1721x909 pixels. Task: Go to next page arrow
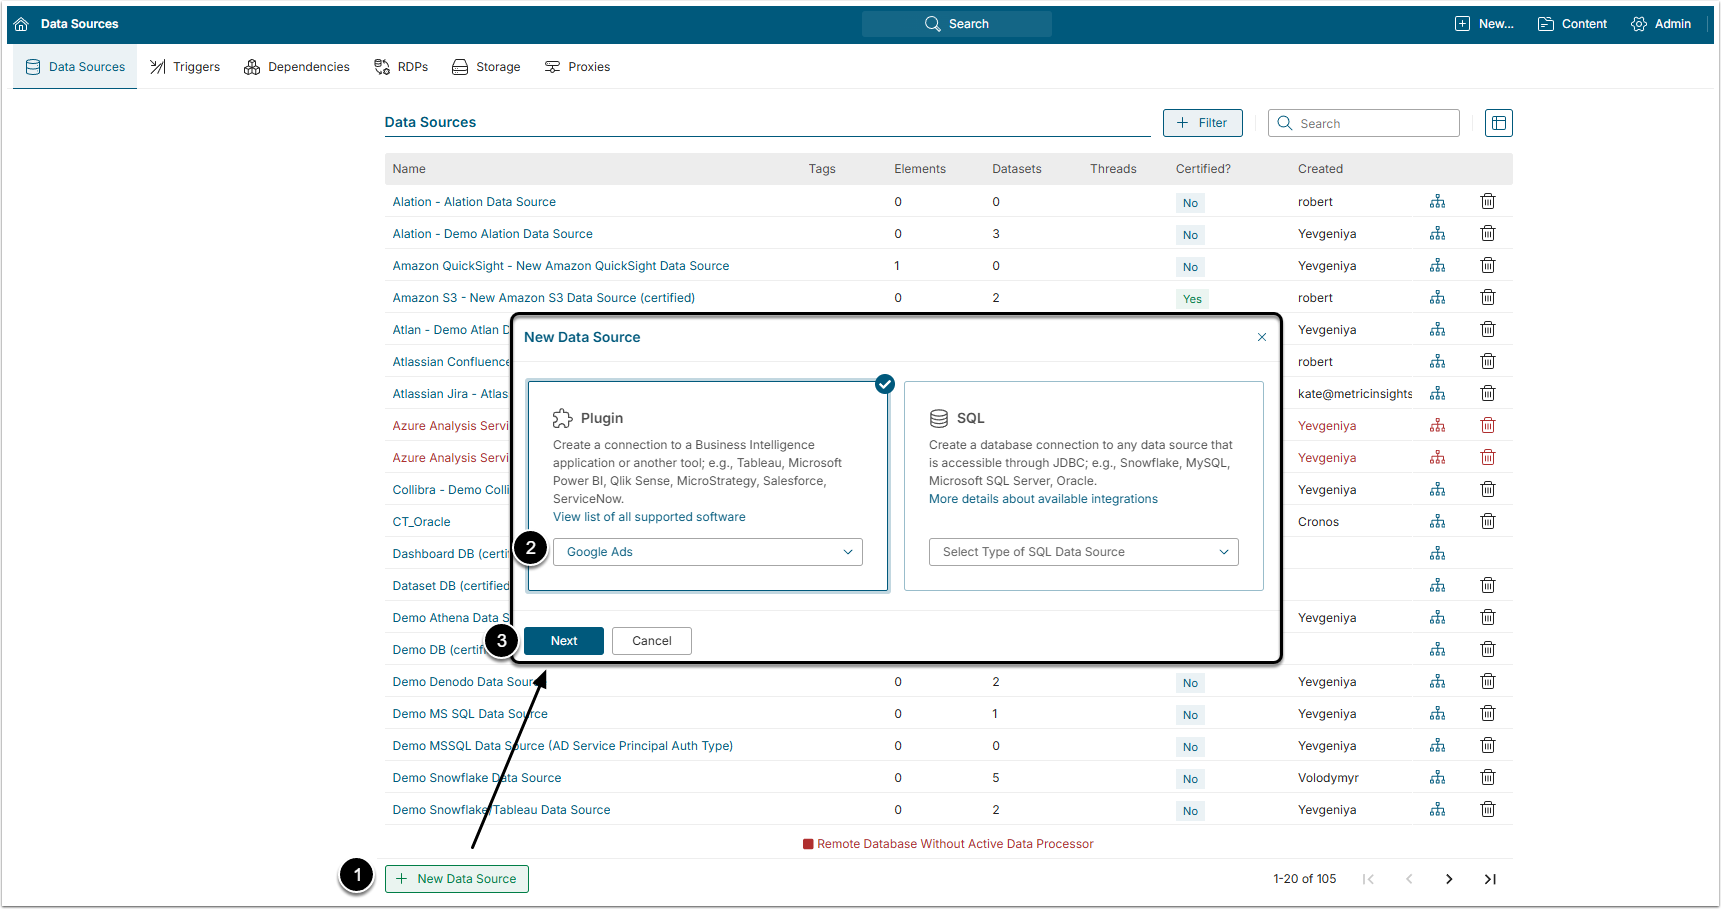[x=1449, y=879]
